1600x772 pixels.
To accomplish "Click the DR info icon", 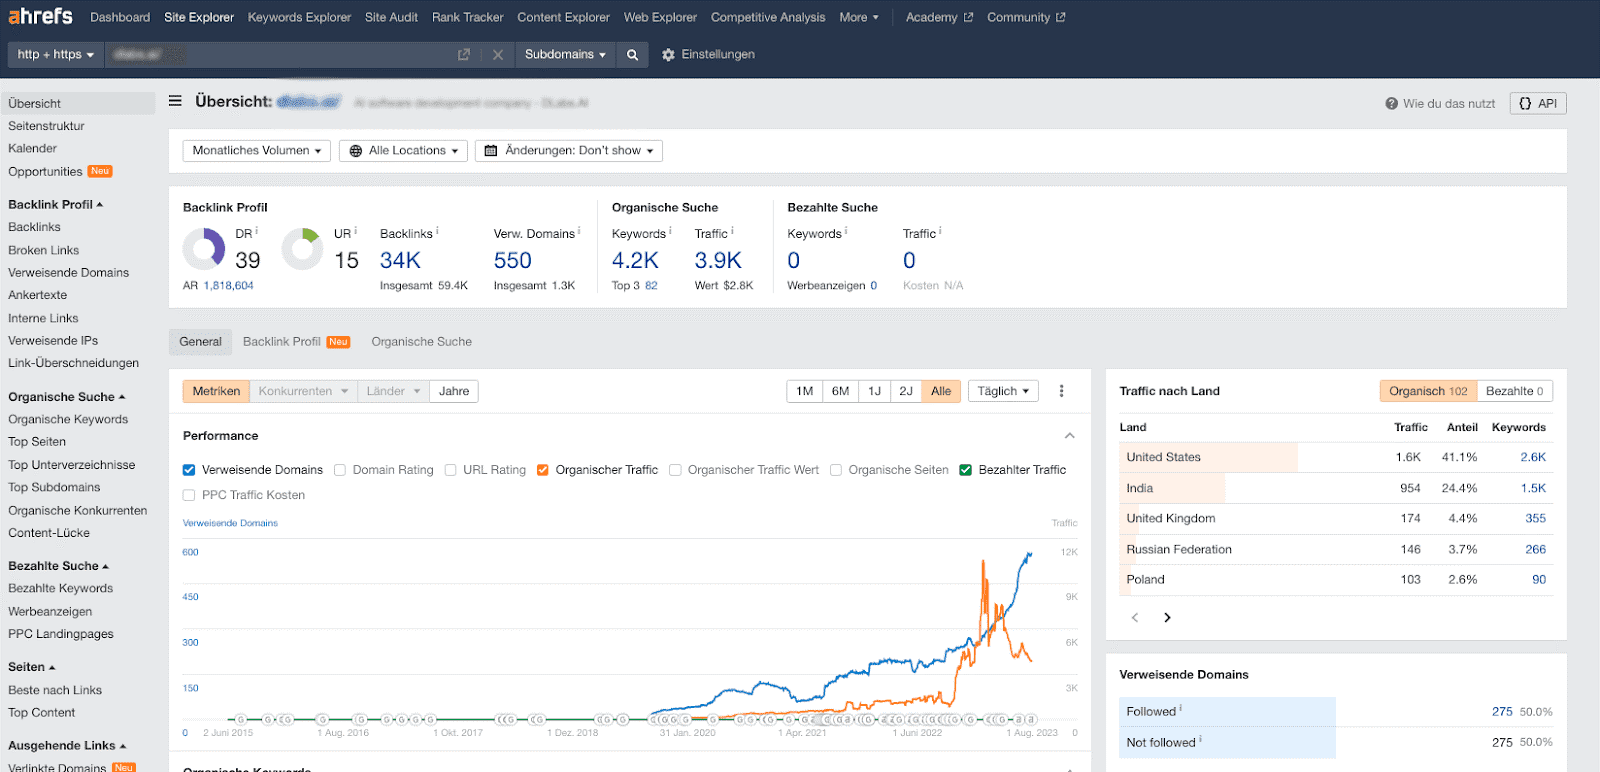I will (257, 231).
